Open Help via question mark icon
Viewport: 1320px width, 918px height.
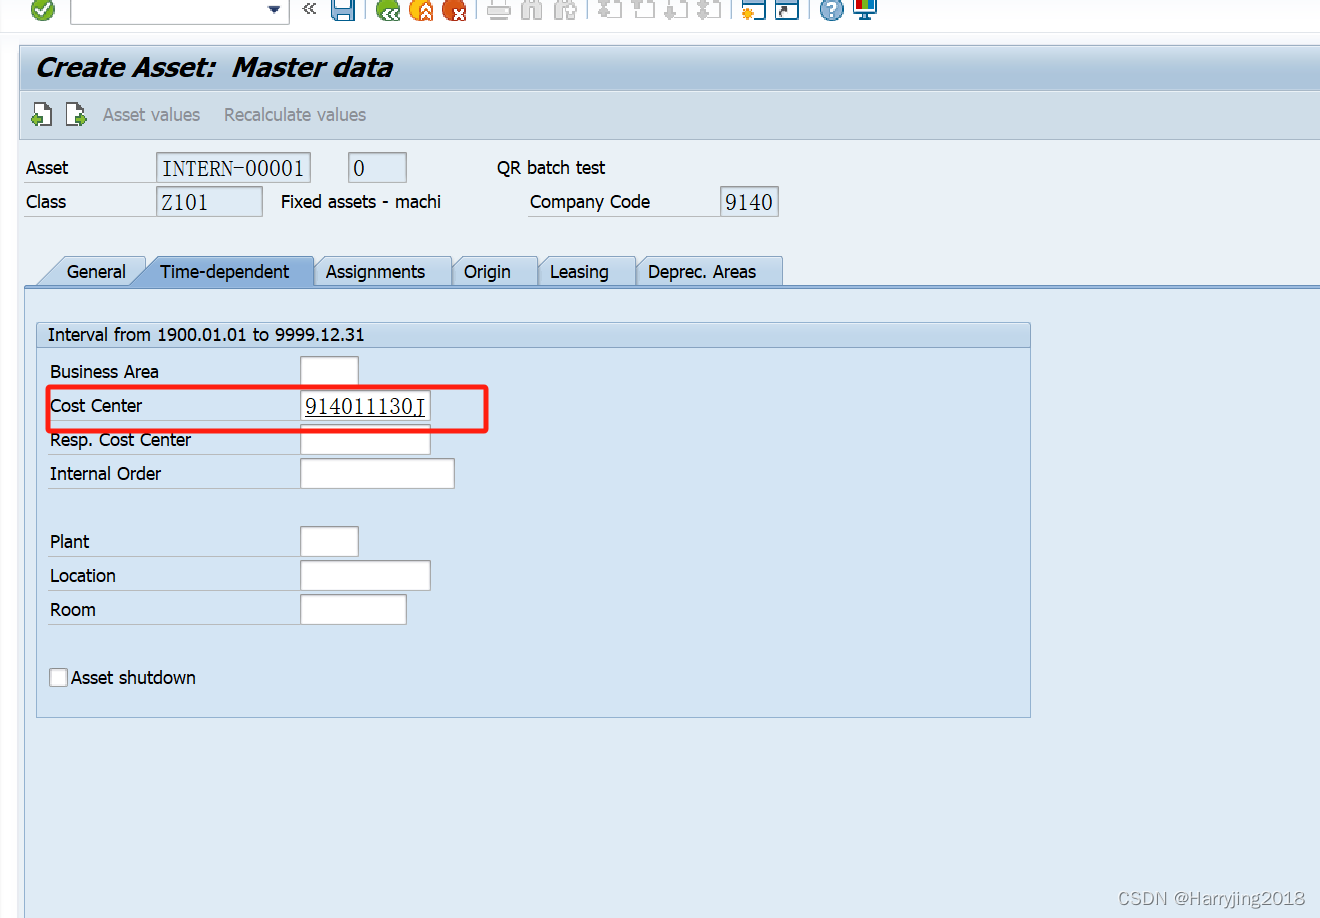point(831,10)
